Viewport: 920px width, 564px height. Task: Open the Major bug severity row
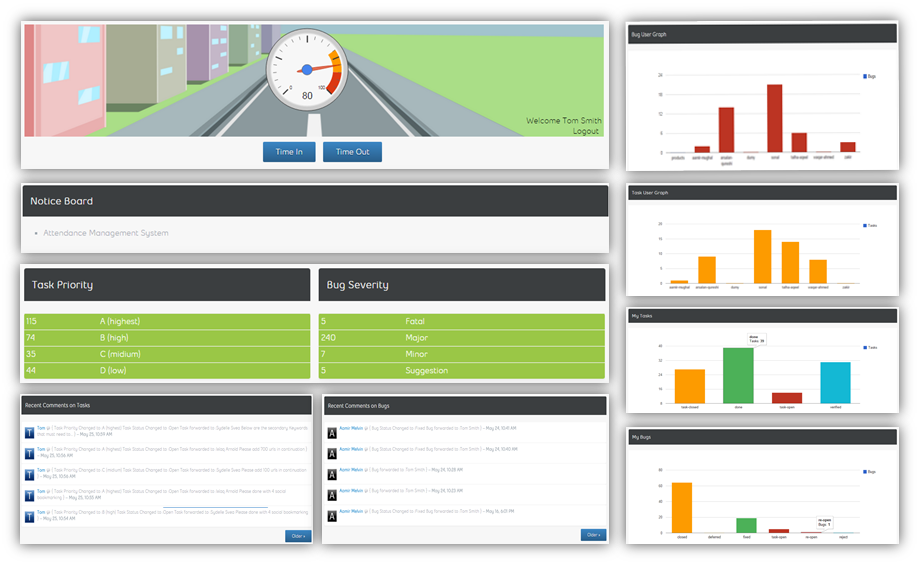tap(462, 337)
